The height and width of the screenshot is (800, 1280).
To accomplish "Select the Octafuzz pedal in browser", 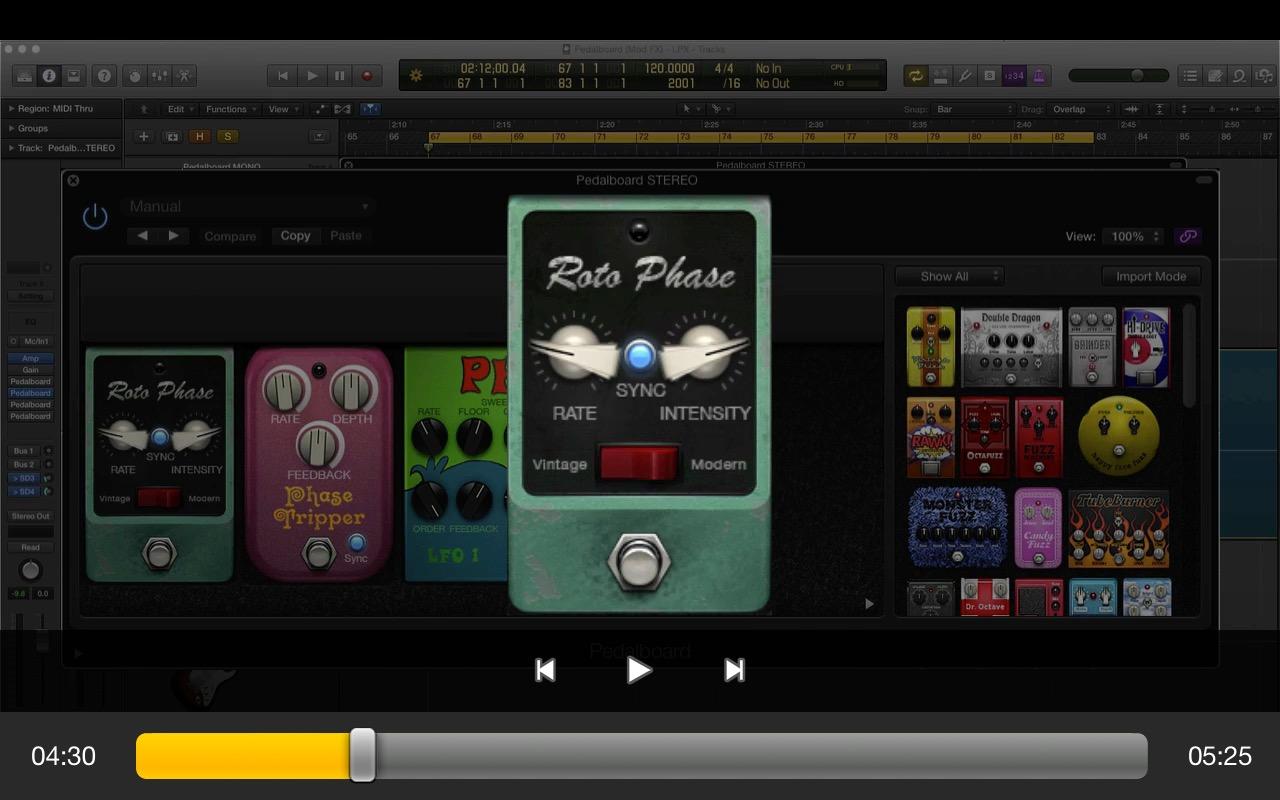I will pyautogui.click(x=985, y=437).
